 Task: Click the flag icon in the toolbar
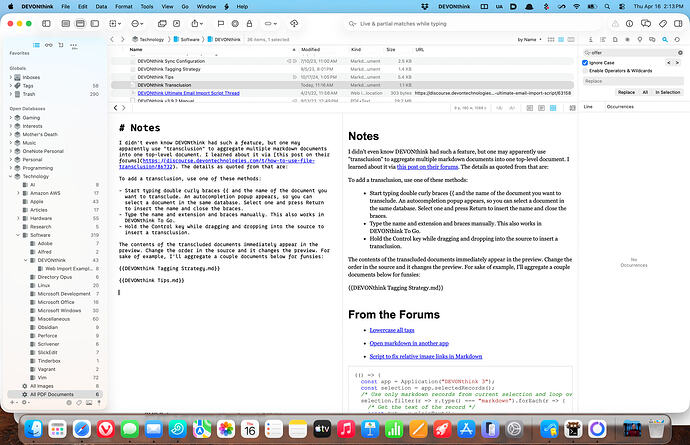tap(221, 24)
